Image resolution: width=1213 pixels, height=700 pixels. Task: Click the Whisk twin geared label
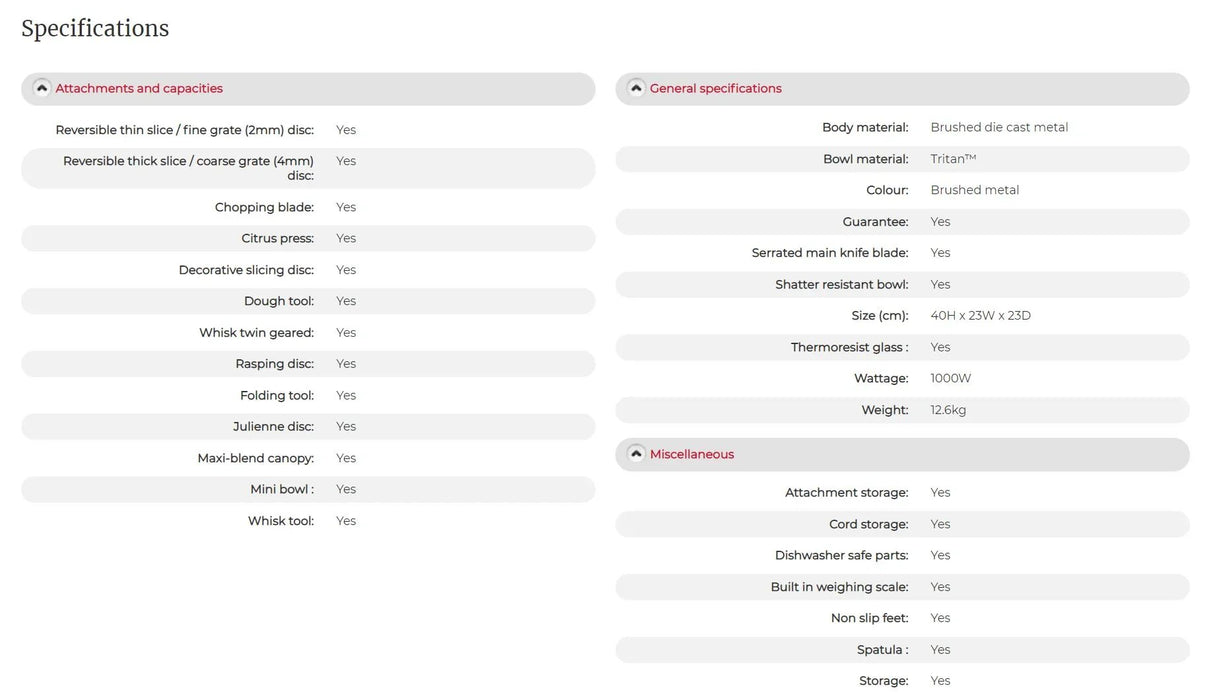(x=256, y=333)
